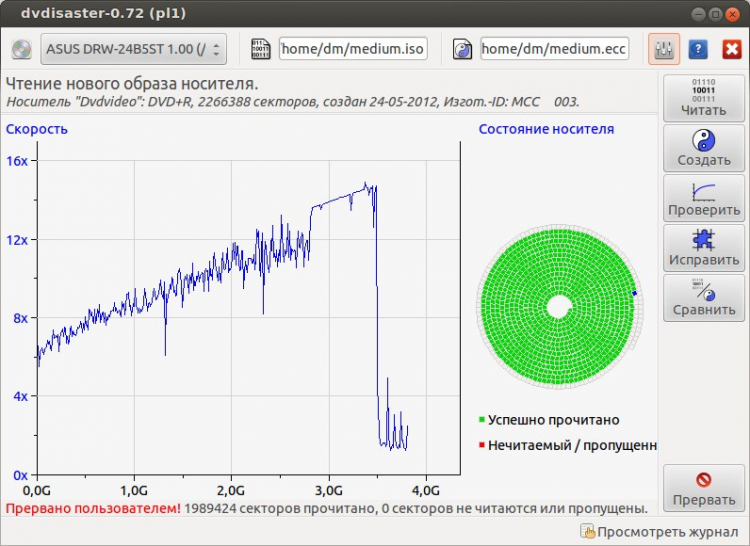750x546 pixels.
Task: Click the Читать (Read) button
Action: tap(704, 98)
